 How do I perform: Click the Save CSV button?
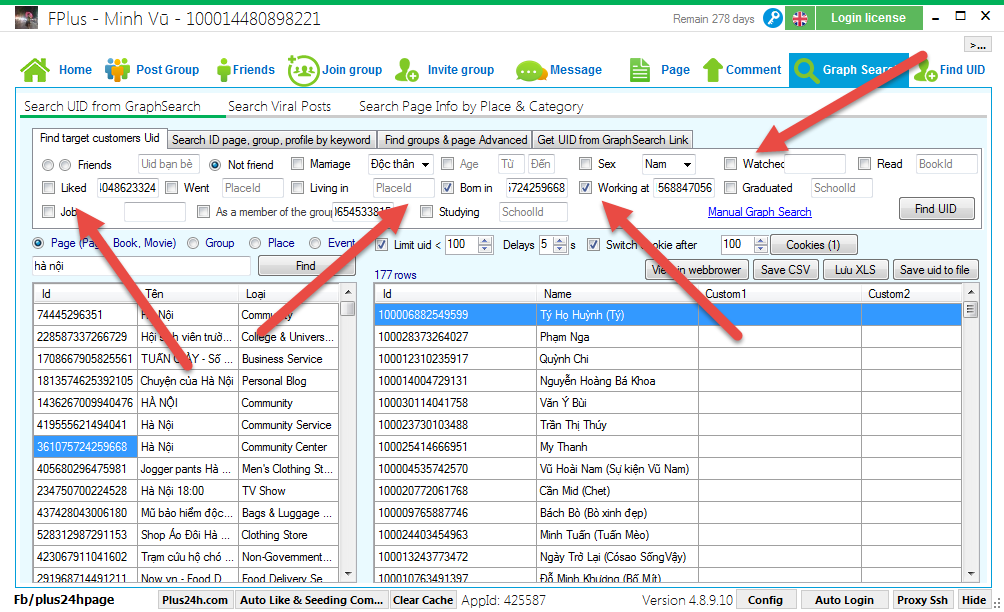pos(785,270)
